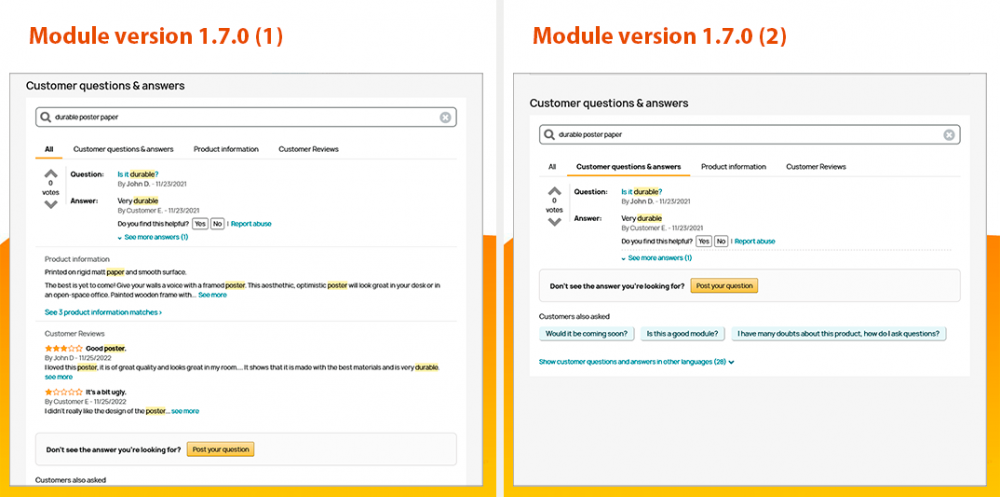Open the Customer Reviews tab in the version (2) panel

[x=816, y=167]
